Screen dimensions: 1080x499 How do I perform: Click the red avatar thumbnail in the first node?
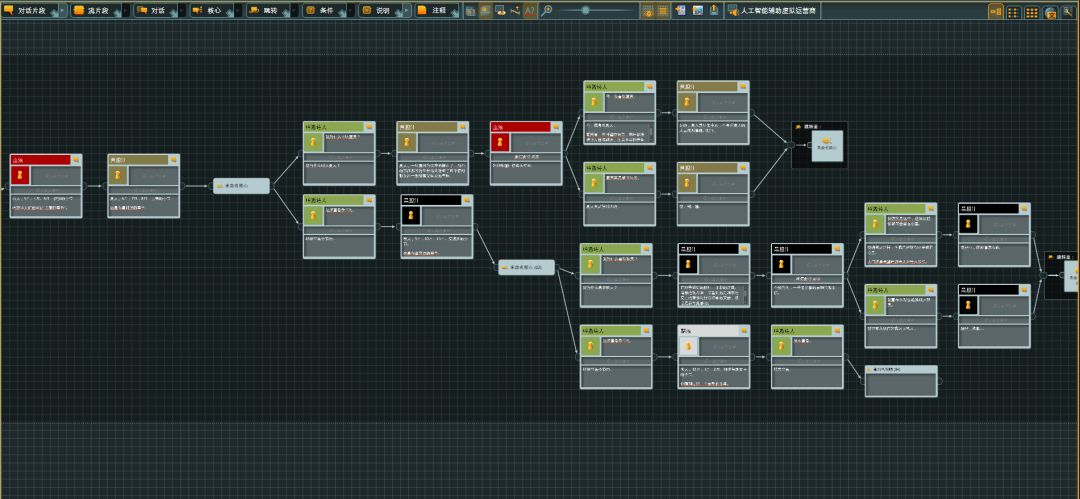click(21, 175)
